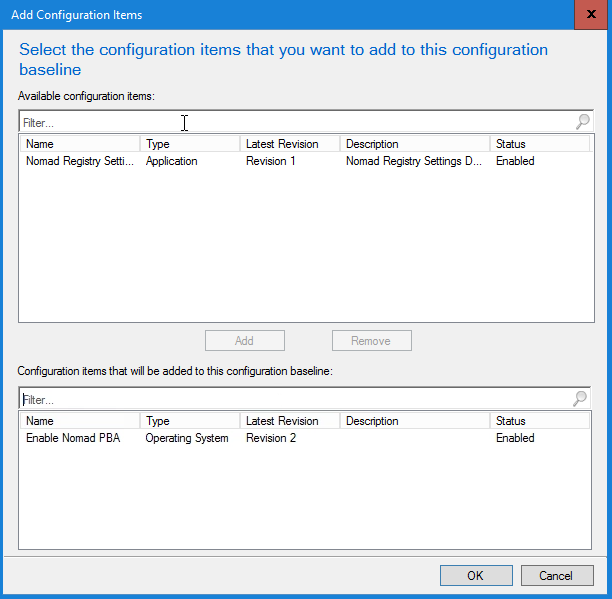Sort added items by Latest Revision header
The height and width of the screenshot is (599, 612).
[x=290, y=421]
